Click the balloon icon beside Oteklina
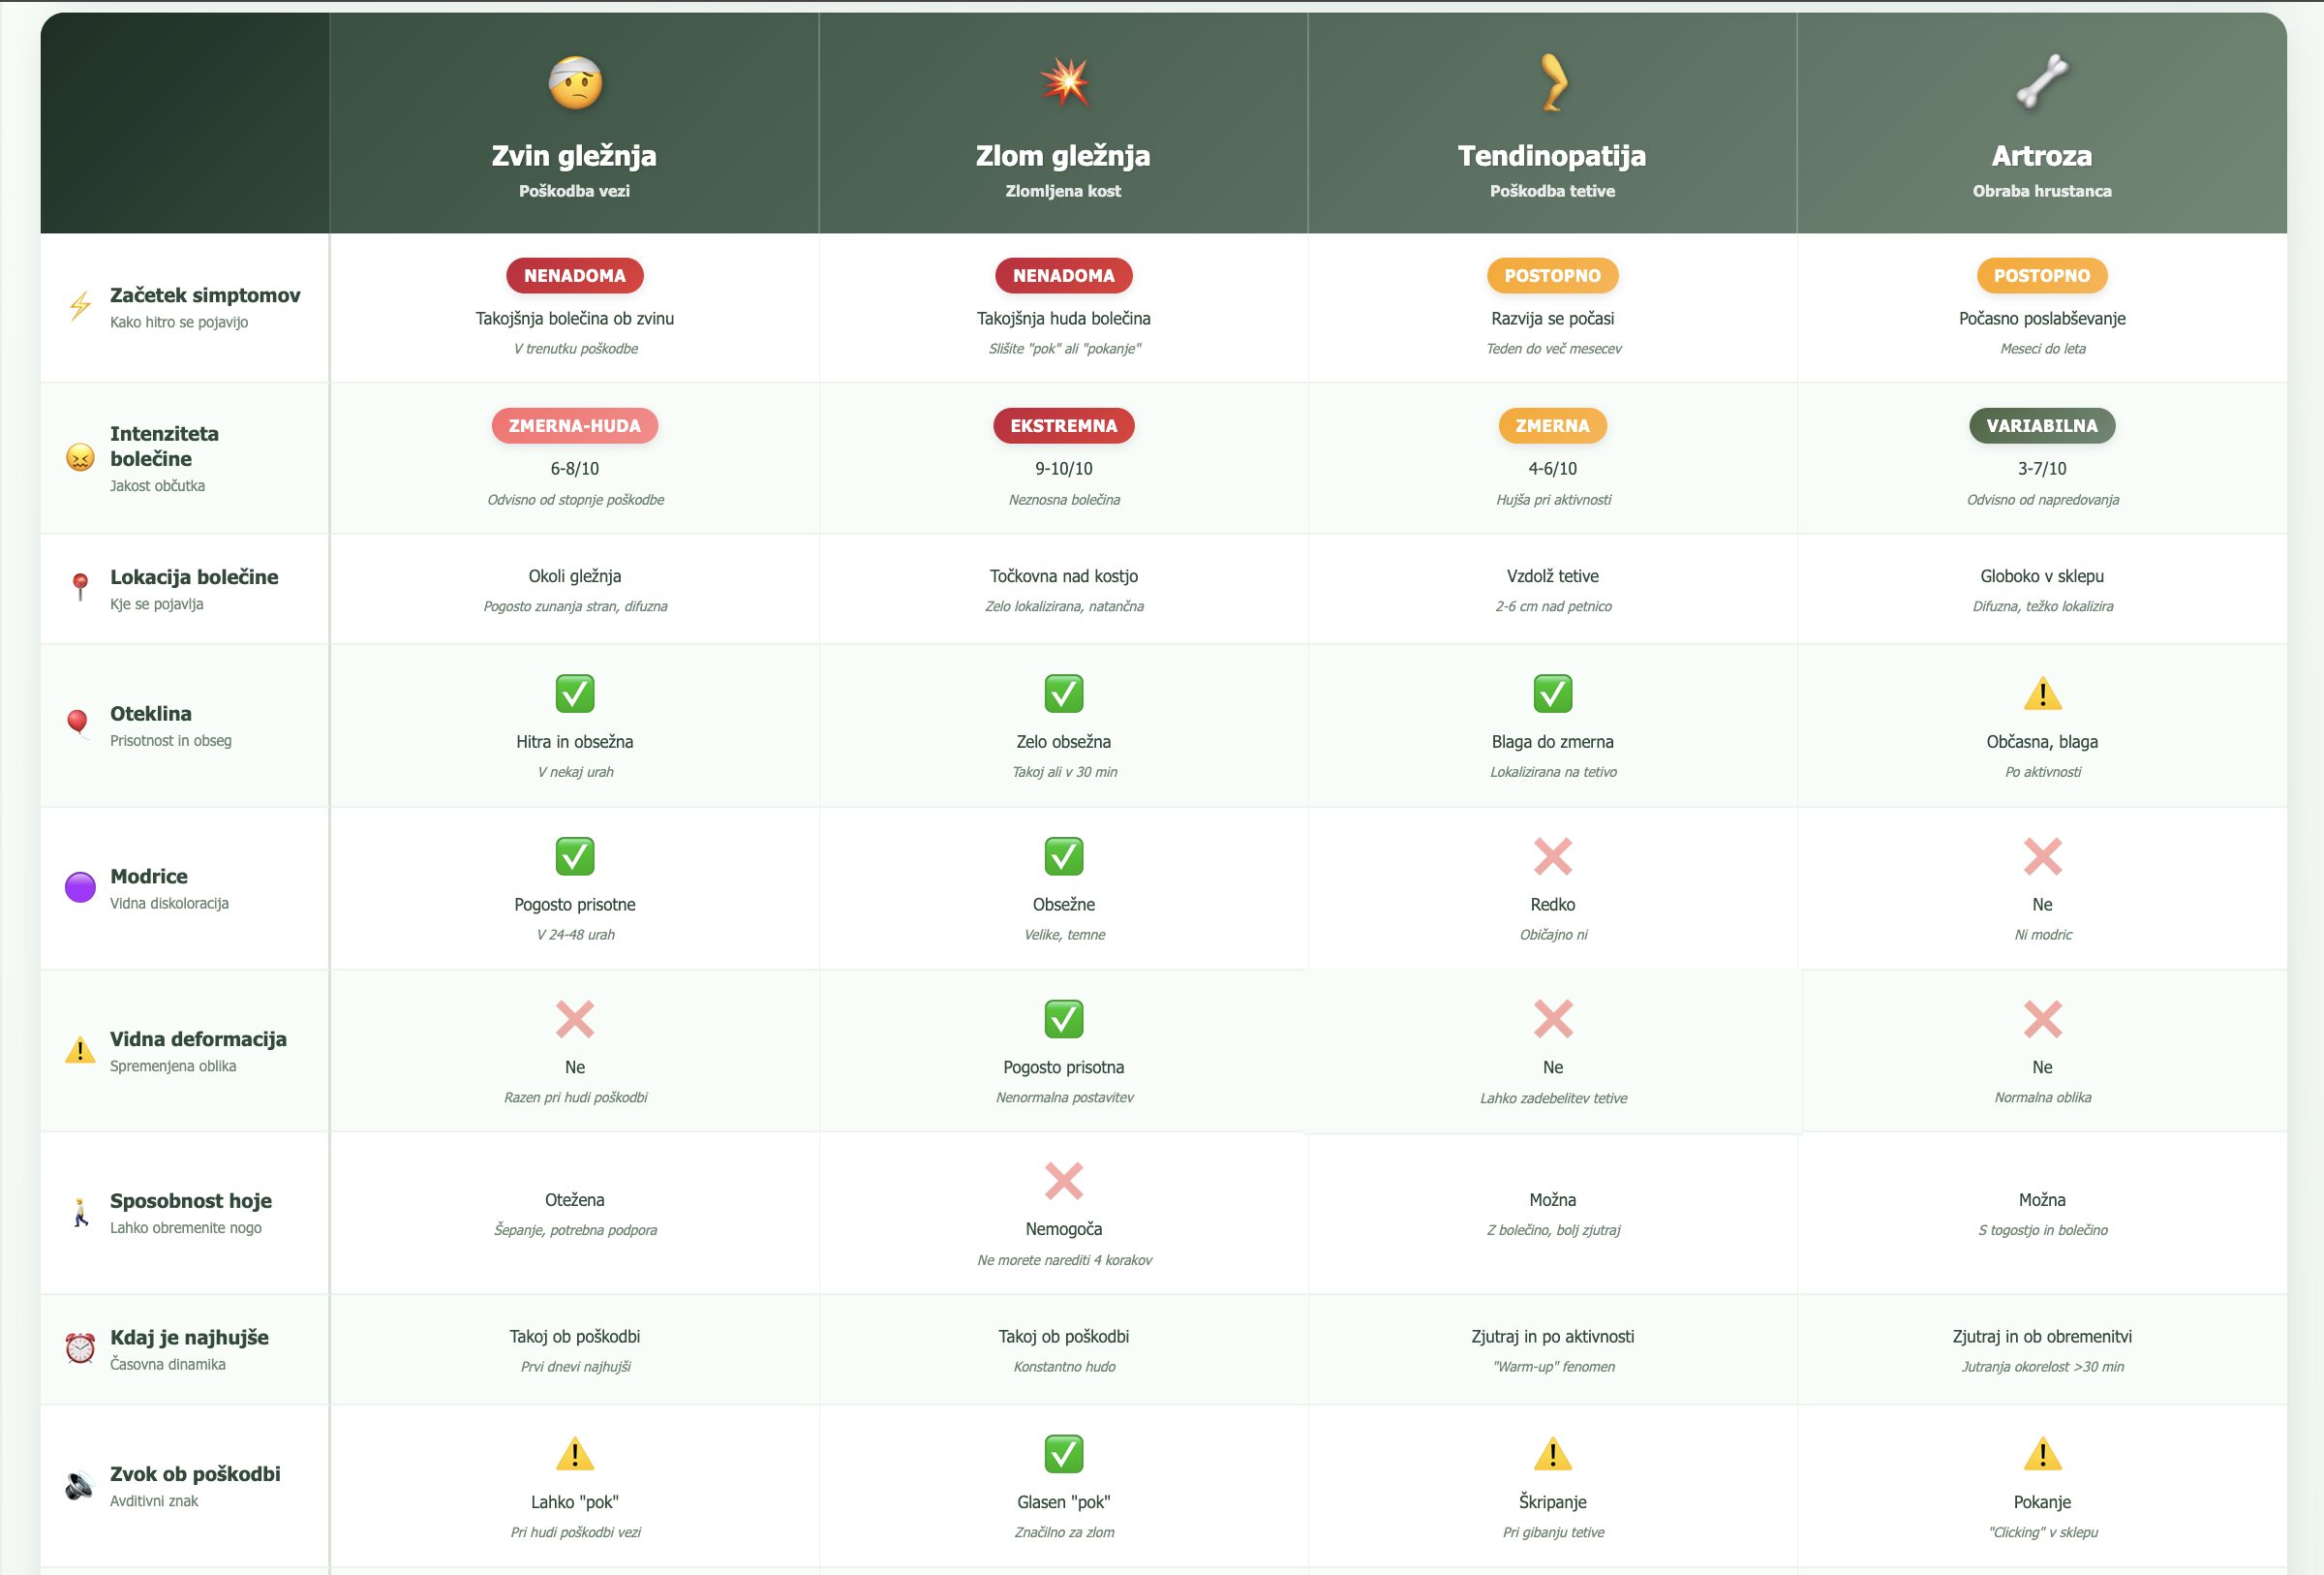The width and height of the screenshot is (2324, 1575). [78, 724]
